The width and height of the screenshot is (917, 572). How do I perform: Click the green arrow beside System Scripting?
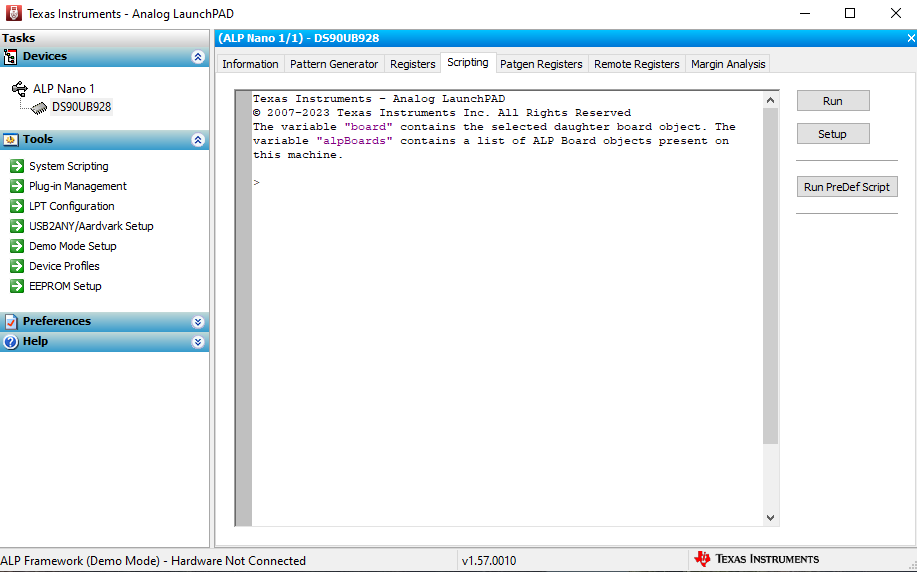[x=17, y=166]
